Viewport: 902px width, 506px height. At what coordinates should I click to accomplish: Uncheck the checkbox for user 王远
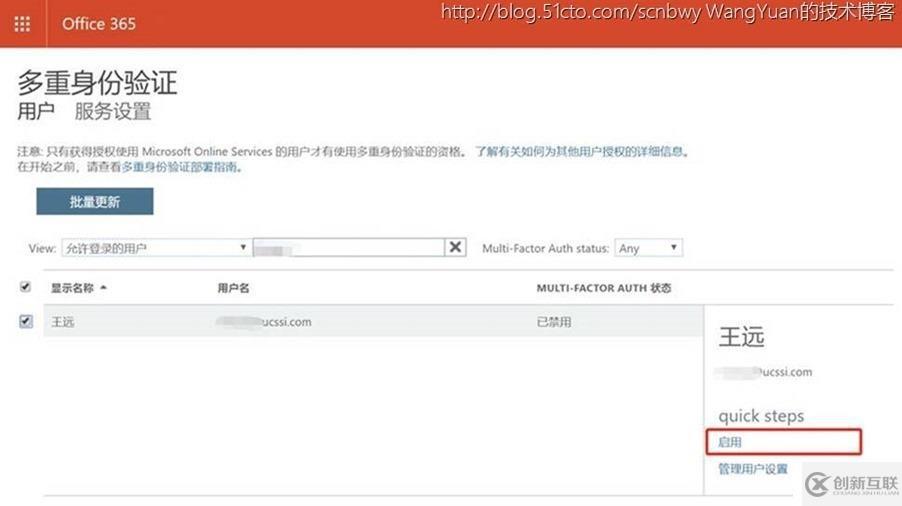tap(26, 321)
